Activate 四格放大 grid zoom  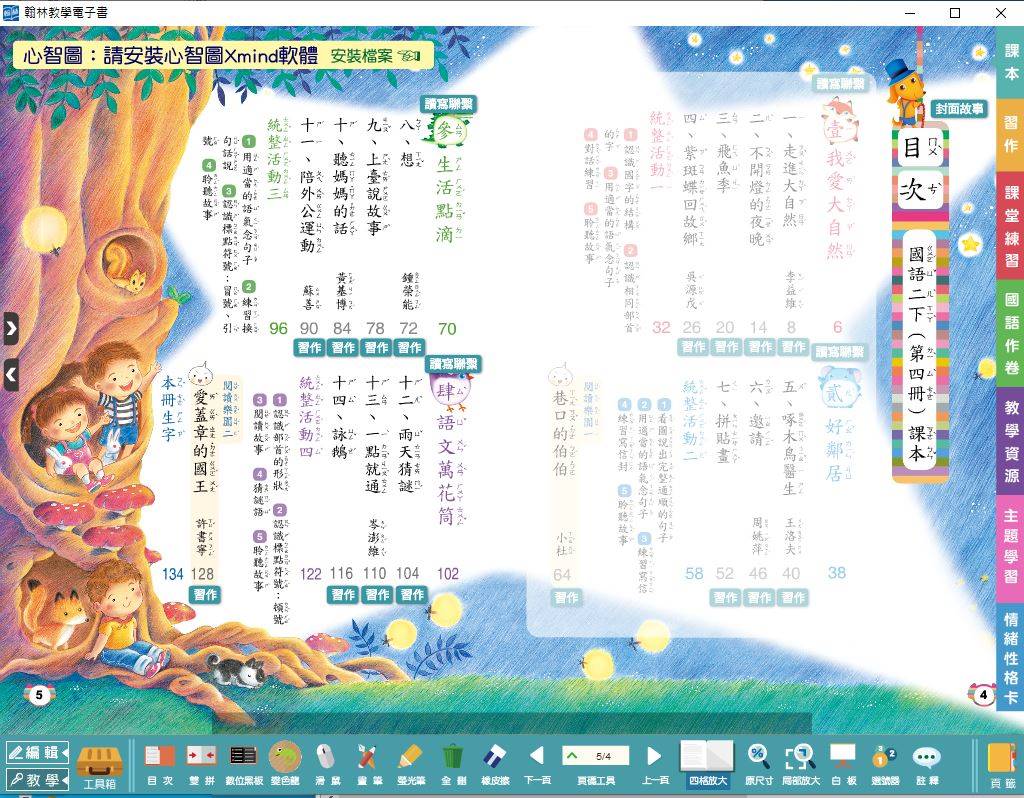(x=707, y=764)
